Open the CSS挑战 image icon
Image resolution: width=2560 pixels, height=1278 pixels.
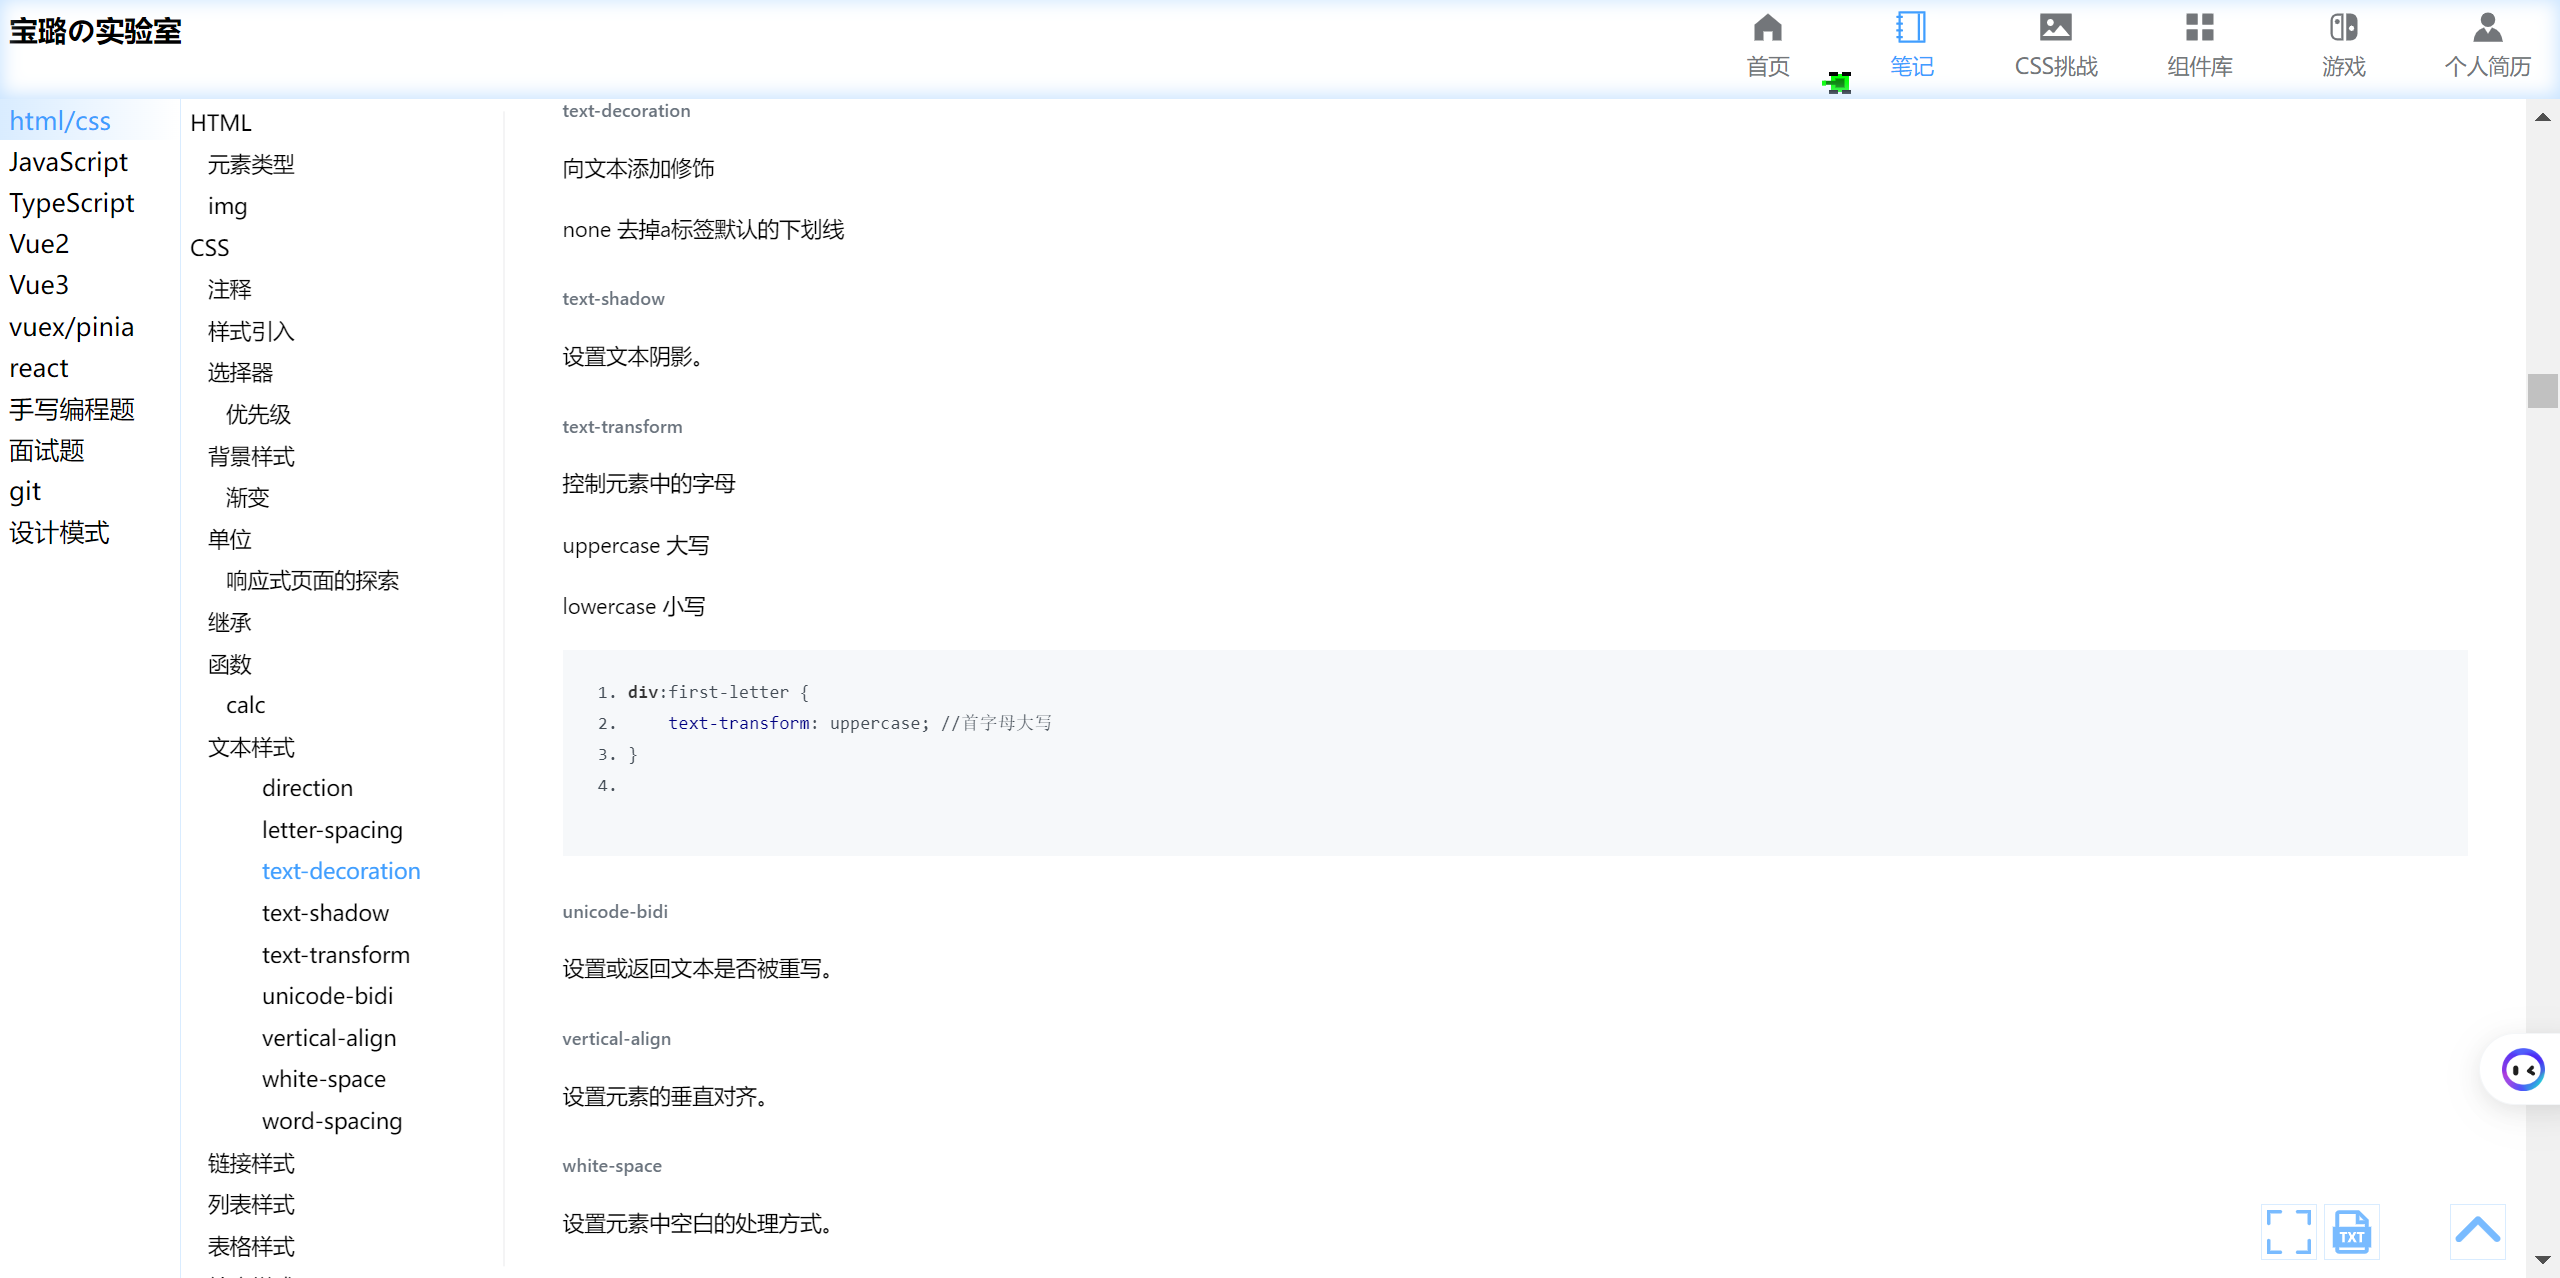point(2056,27)
